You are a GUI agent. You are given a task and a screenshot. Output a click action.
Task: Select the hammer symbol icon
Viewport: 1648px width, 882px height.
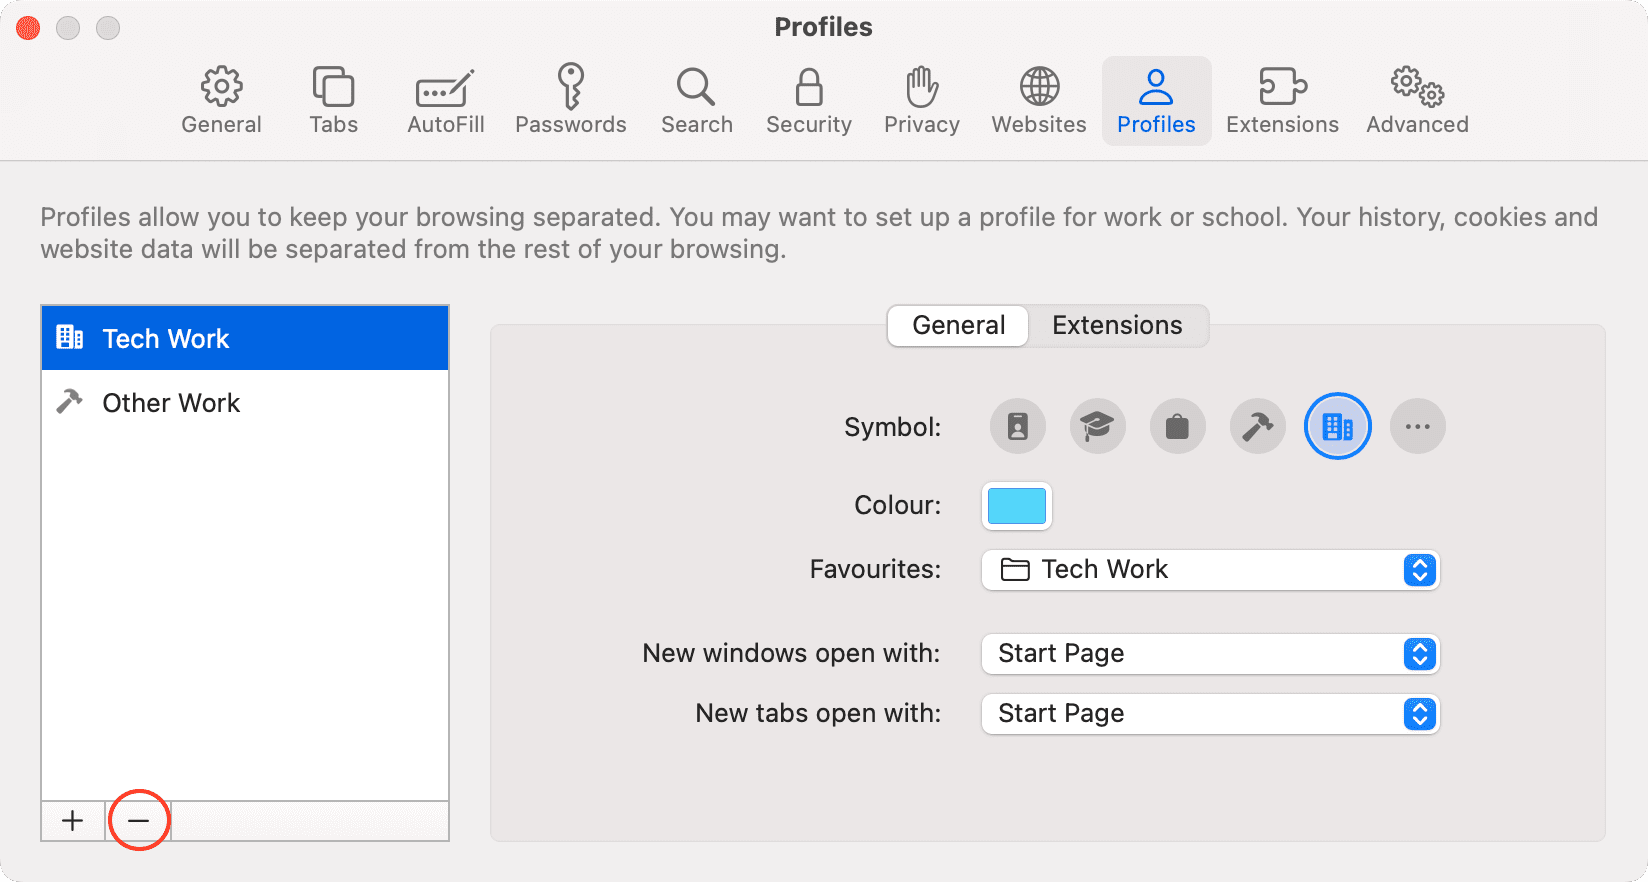[x=1257, y=427]
